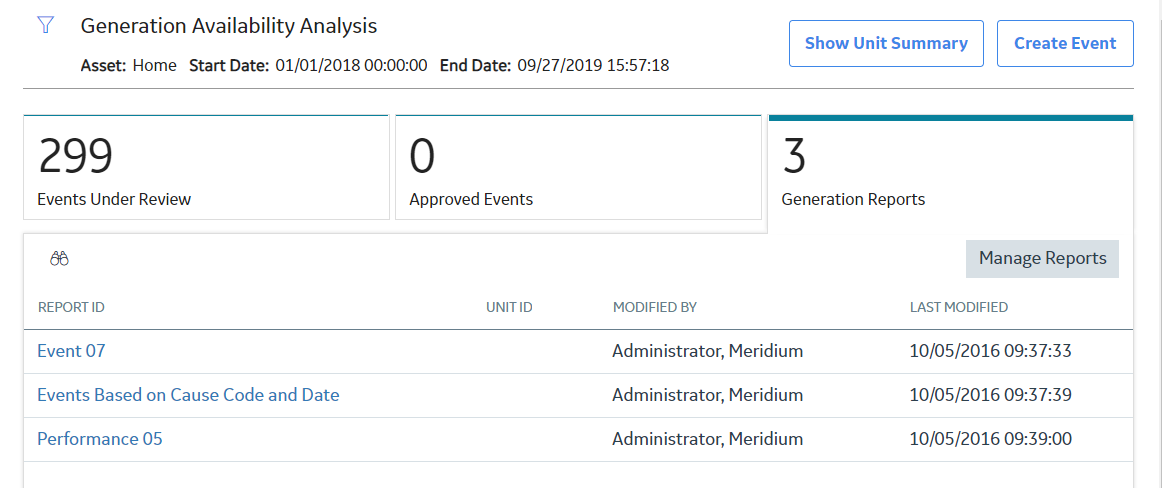
Task: Open the filter funnel icon
Action: coord(45,25)
